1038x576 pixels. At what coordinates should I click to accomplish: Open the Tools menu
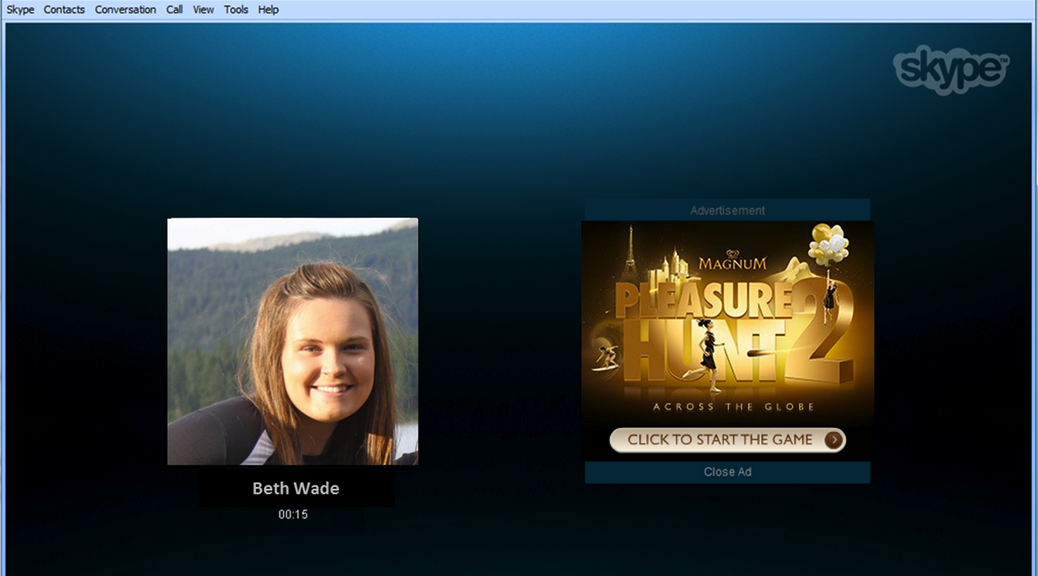tap(236, 10)
